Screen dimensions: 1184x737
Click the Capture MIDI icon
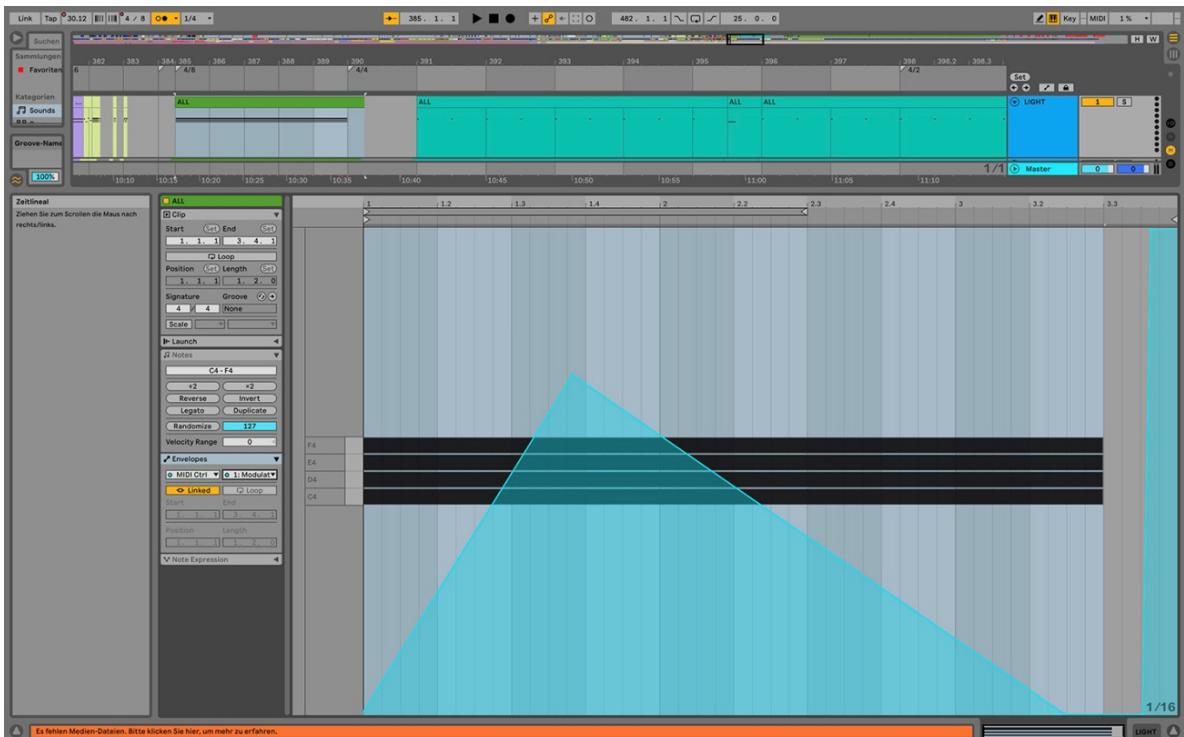pyautogui.click(x=576, y=18)
